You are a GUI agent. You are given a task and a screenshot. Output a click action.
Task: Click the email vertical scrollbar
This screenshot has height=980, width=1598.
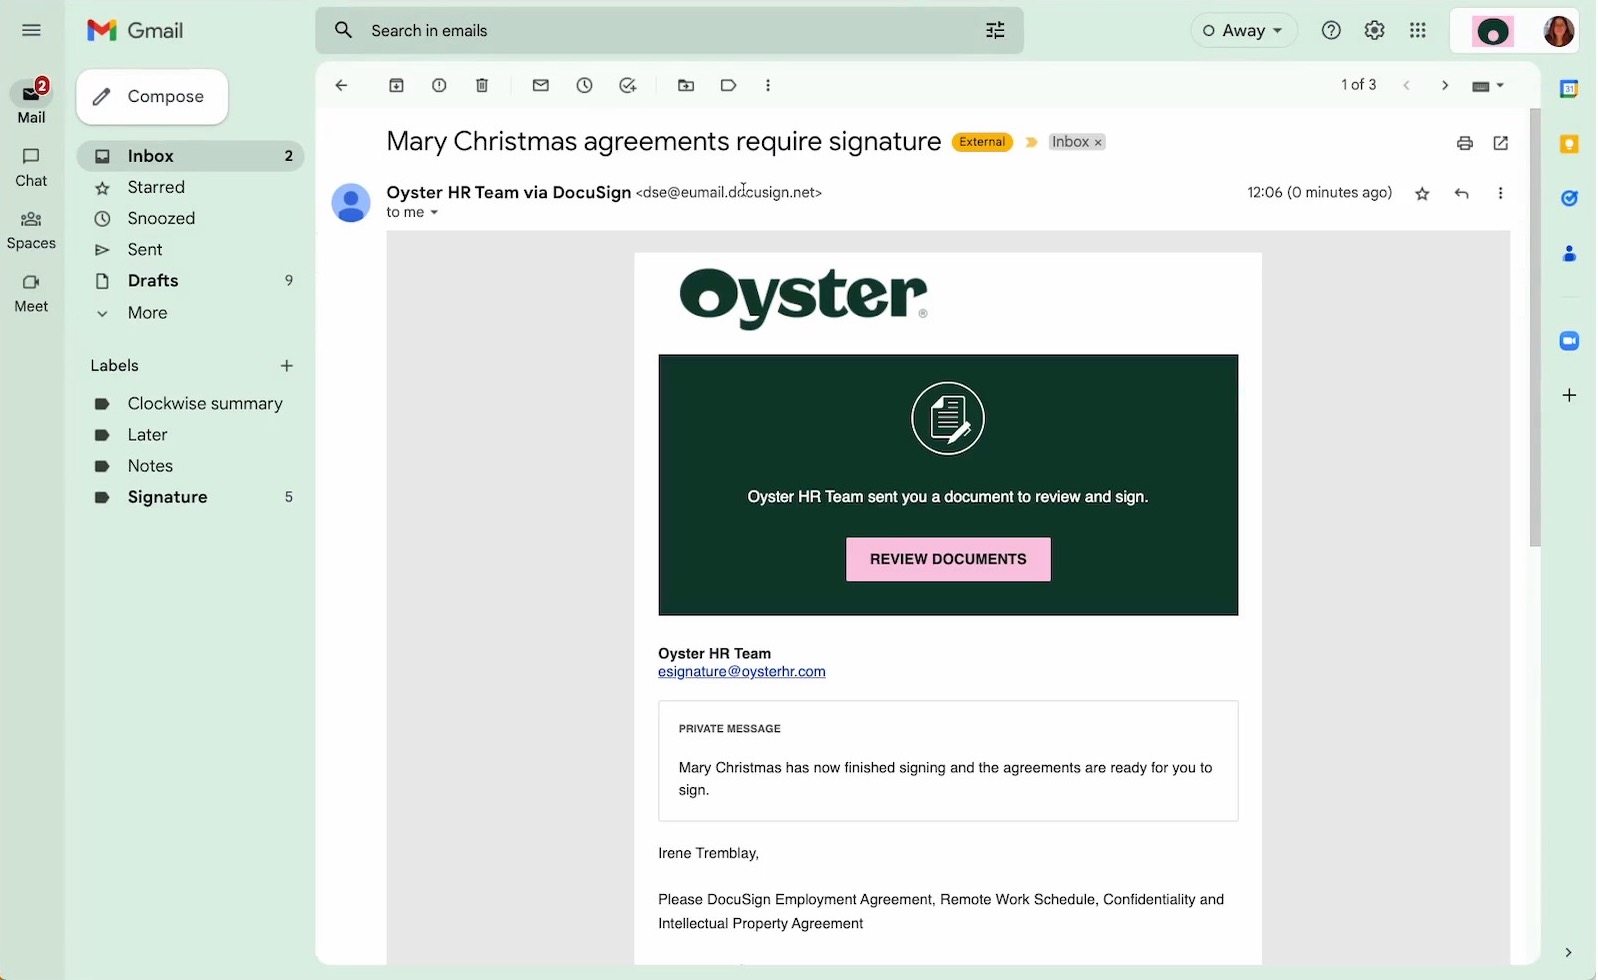click(x=1535, y=328)
